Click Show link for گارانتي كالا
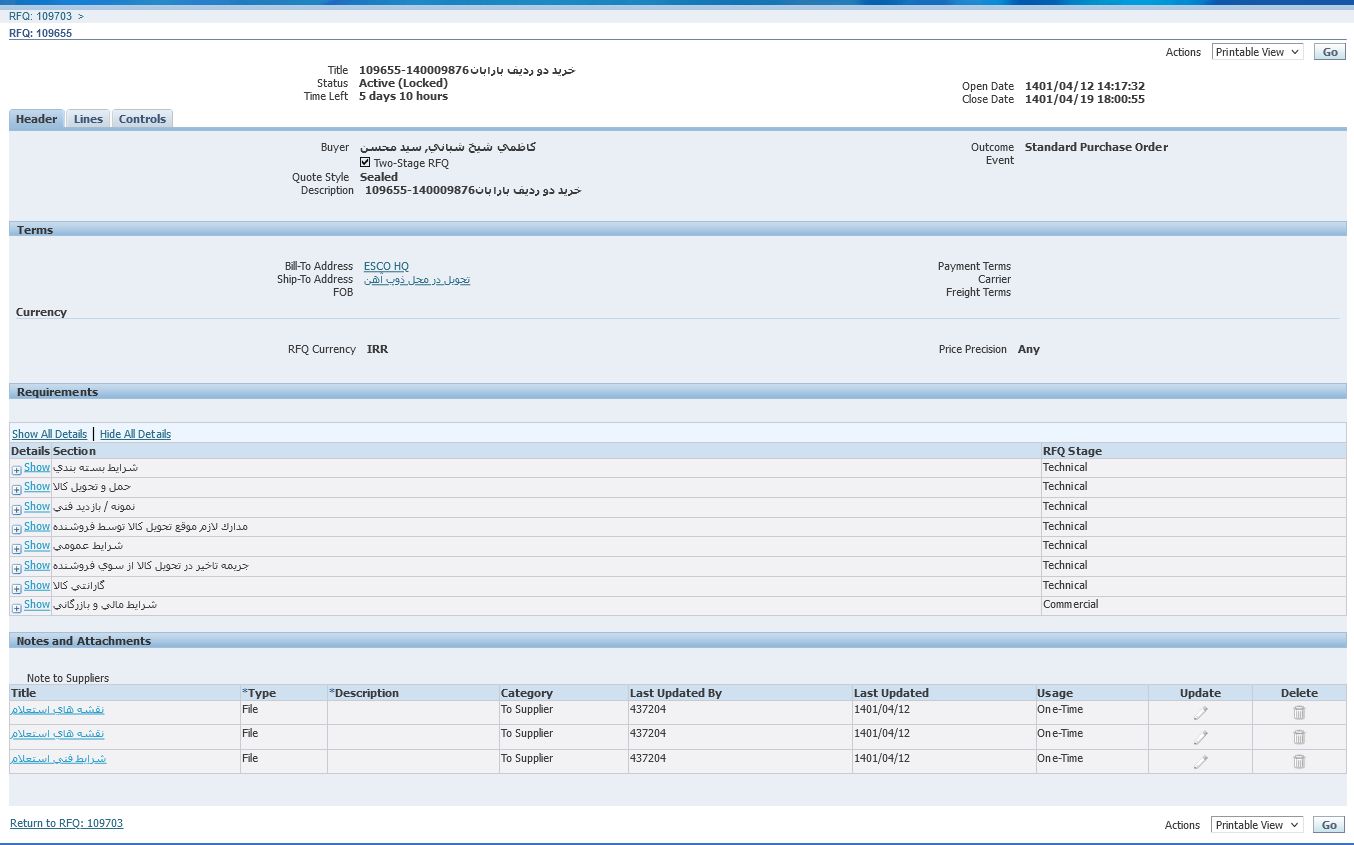1354x845 pixels. pos(37,585)
